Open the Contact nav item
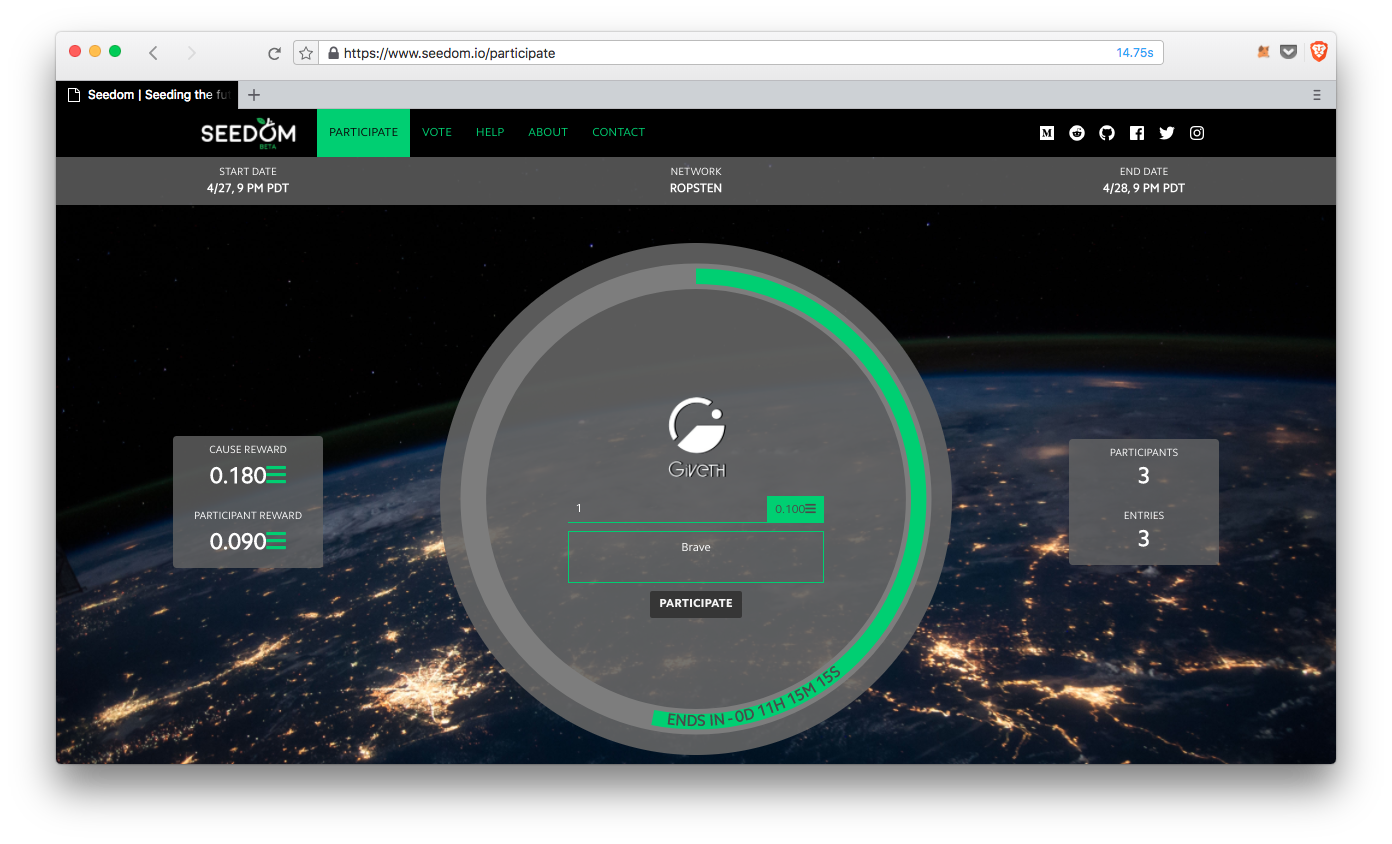 point(618,132)
